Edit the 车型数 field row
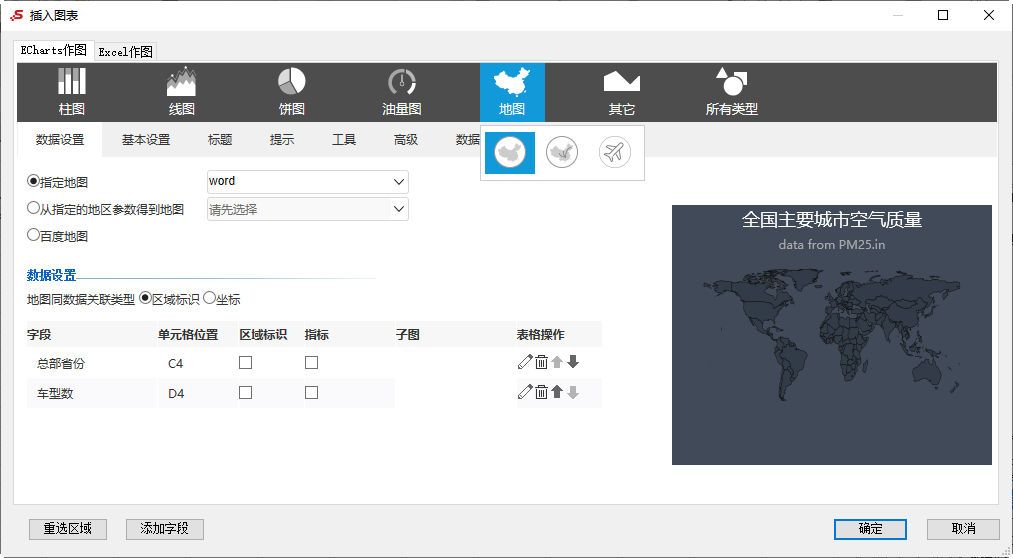This screenshot has width=1013, height=558. 525,392
